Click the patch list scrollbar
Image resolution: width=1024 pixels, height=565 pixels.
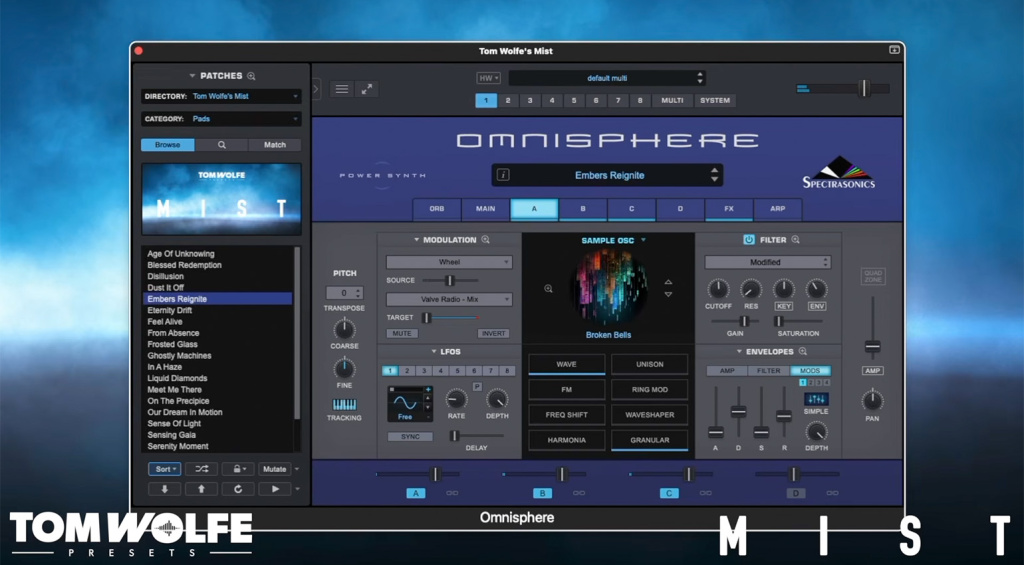297,333
